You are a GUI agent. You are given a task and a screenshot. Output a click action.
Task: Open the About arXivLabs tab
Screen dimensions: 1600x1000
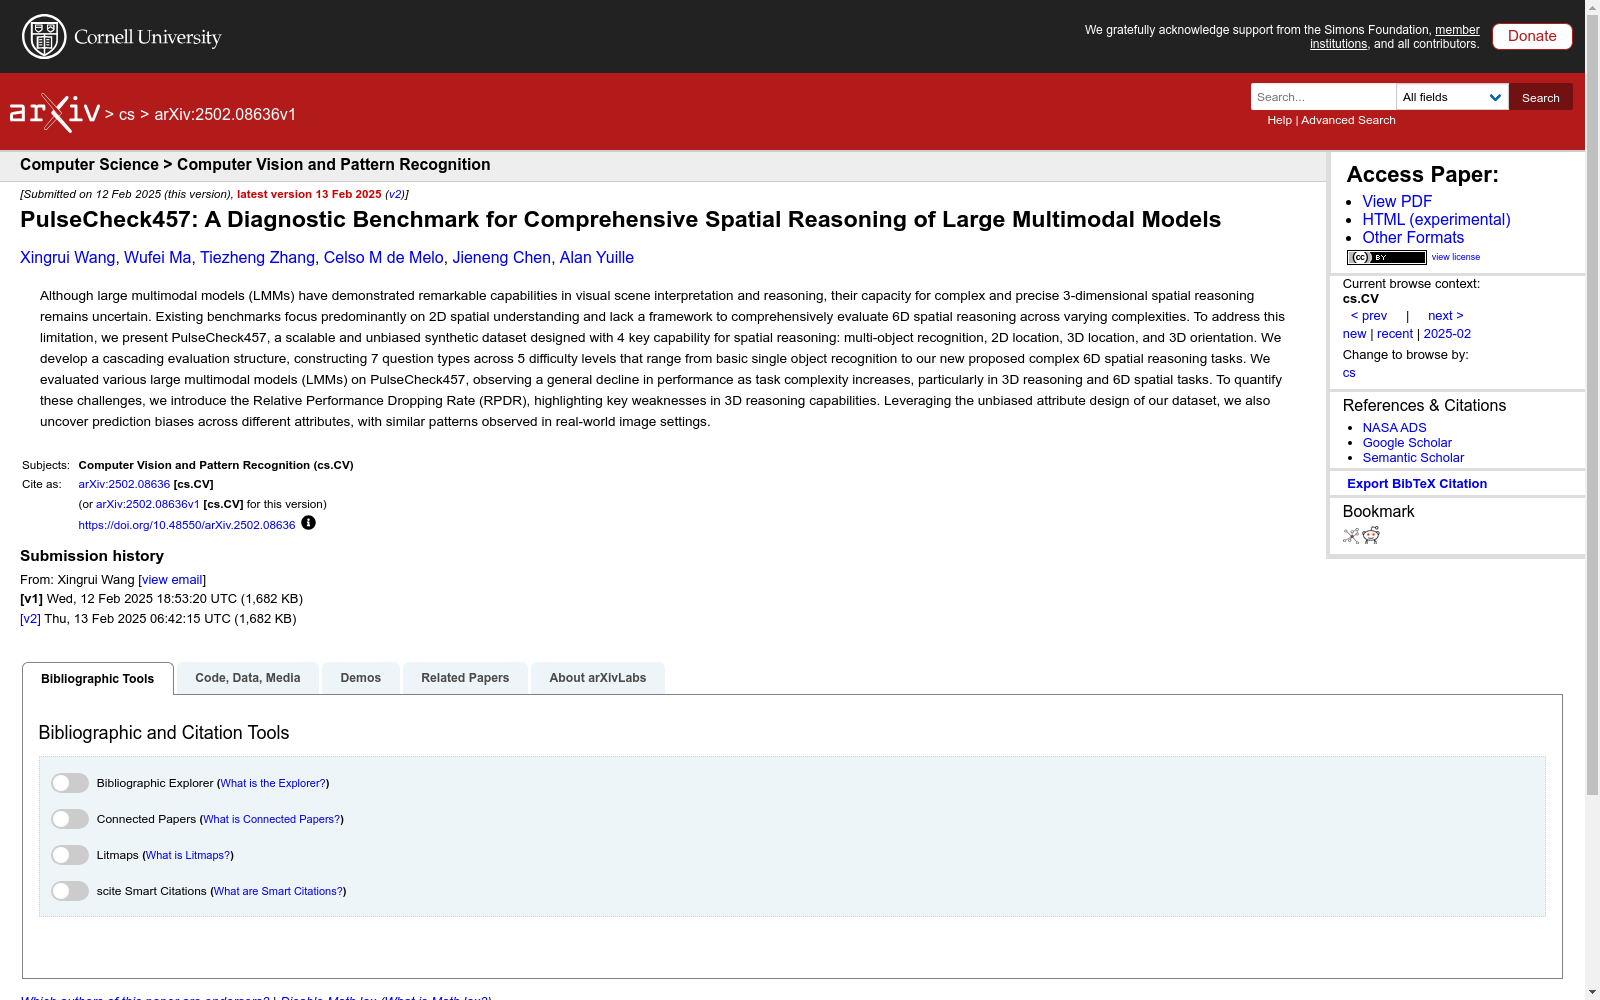click(x=598, y=678)
